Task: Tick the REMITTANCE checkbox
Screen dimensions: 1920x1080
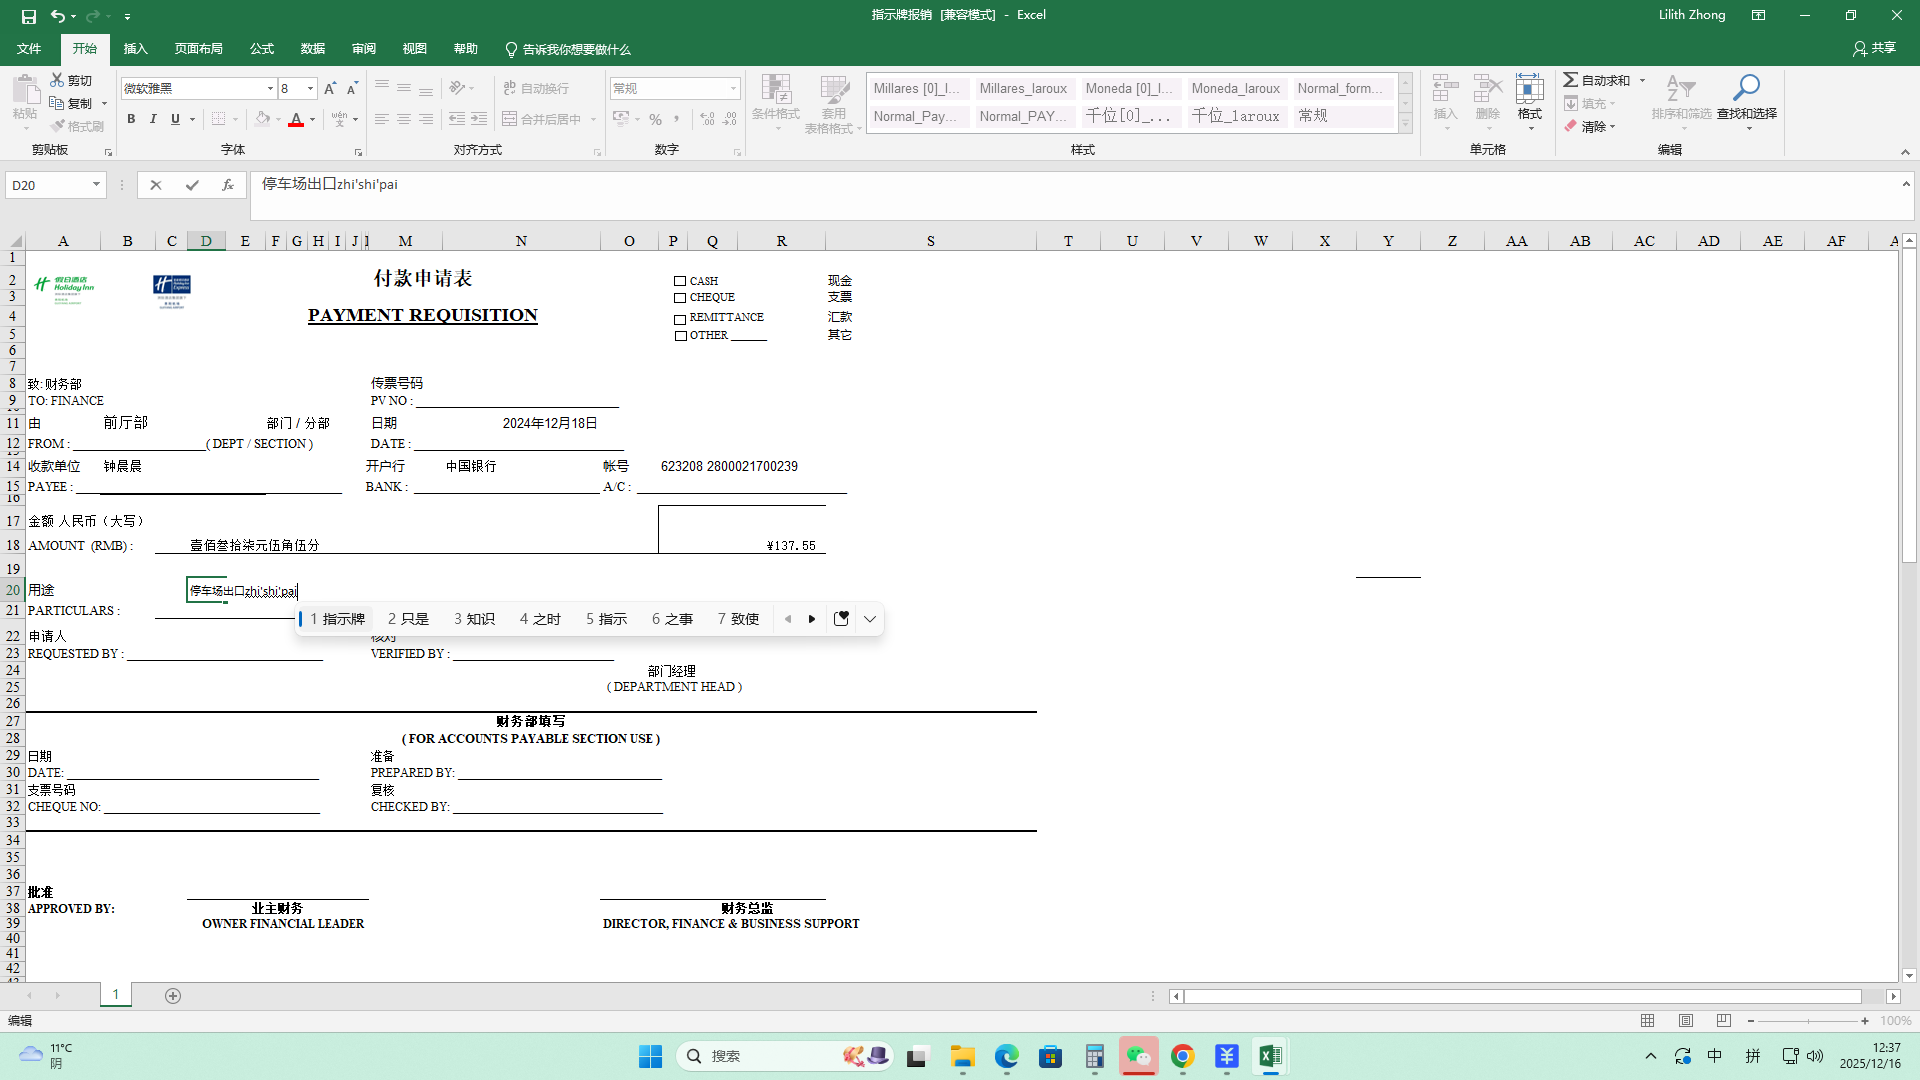Action: coord(680,319)
